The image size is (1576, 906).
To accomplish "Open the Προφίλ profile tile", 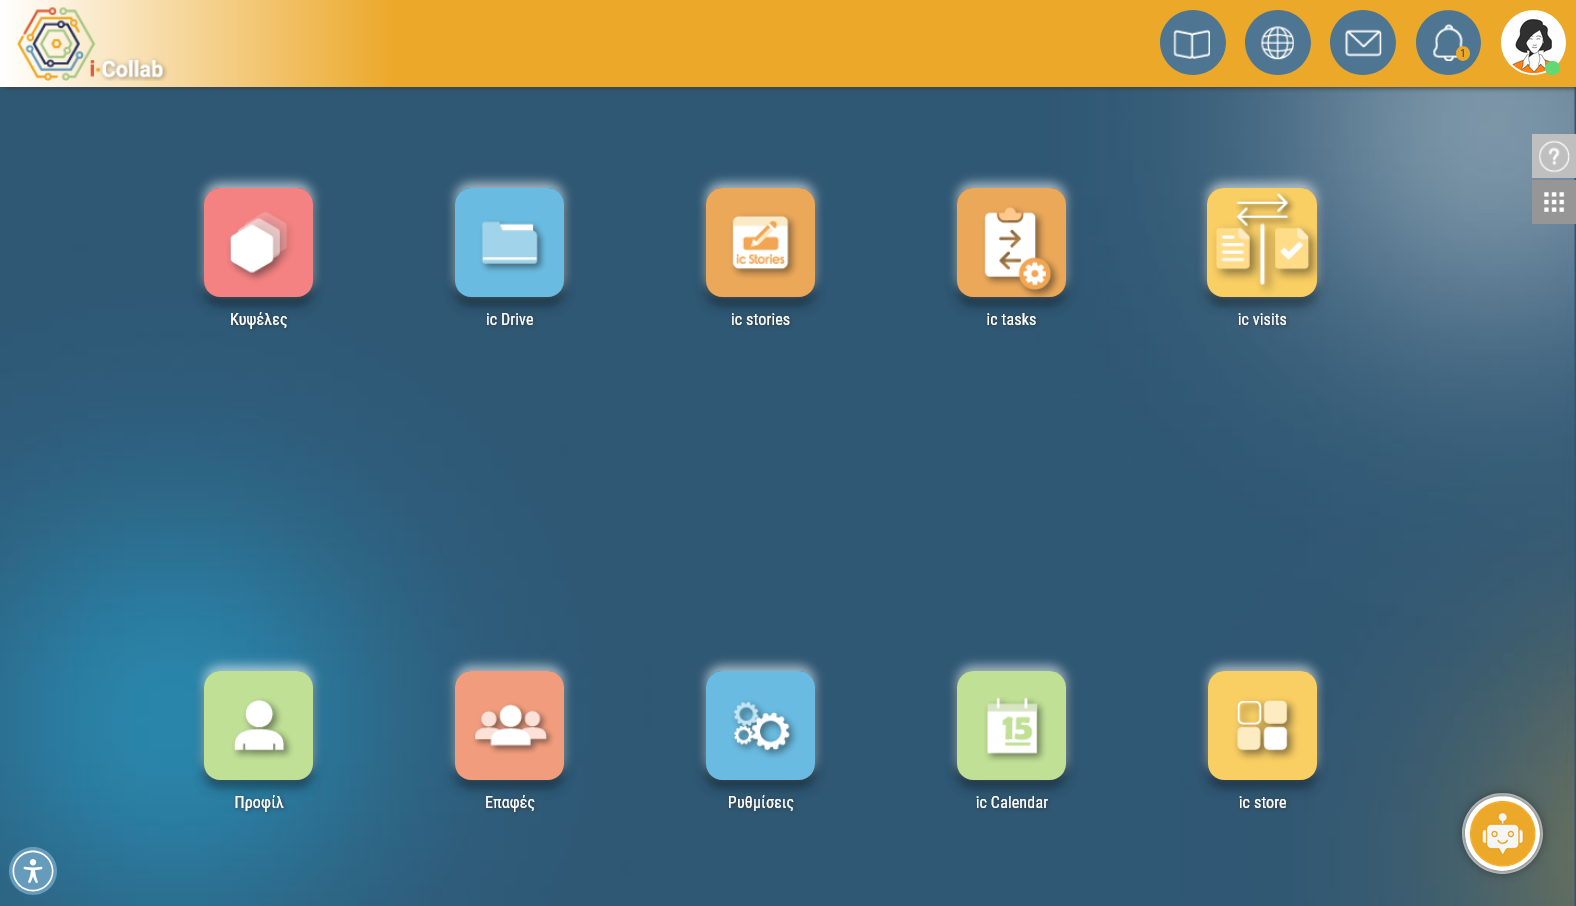I will coord(258,725).
